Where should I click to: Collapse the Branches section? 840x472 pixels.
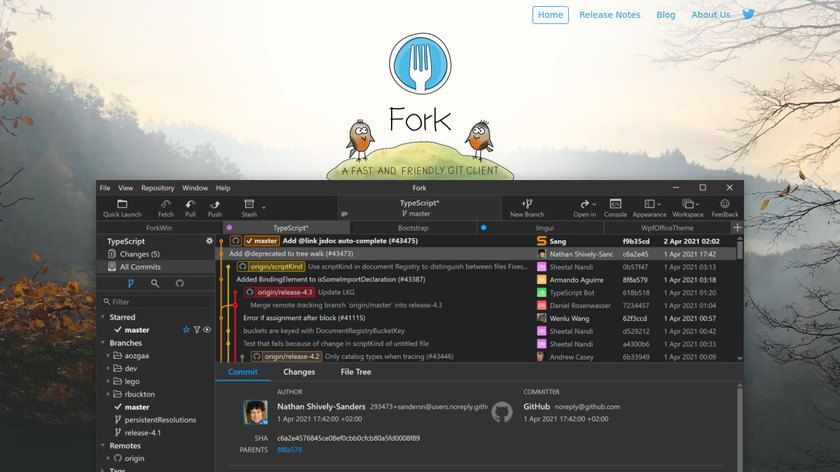[x=103, y=343]
